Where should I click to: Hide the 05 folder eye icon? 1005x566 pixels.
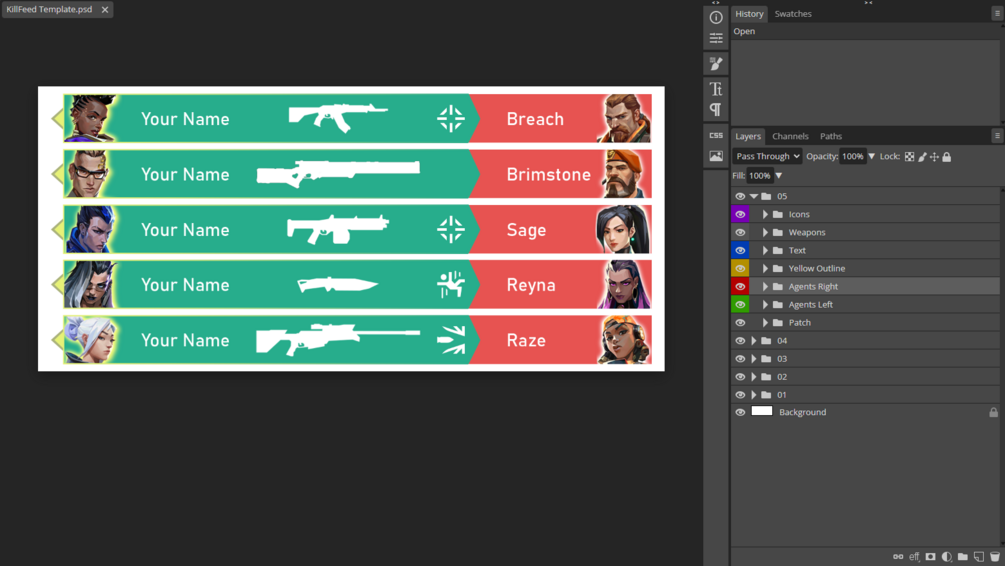[x=740, y=196]
